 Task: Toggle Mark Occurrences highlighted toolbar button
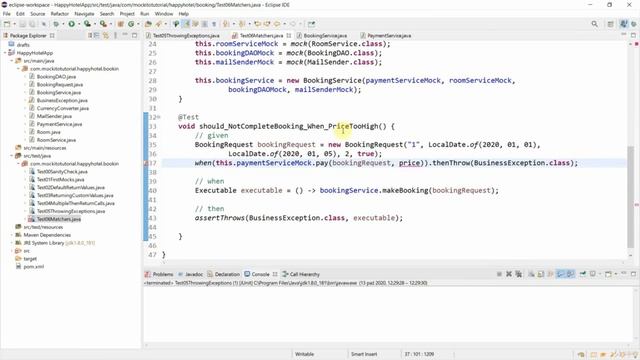[185, 24]
